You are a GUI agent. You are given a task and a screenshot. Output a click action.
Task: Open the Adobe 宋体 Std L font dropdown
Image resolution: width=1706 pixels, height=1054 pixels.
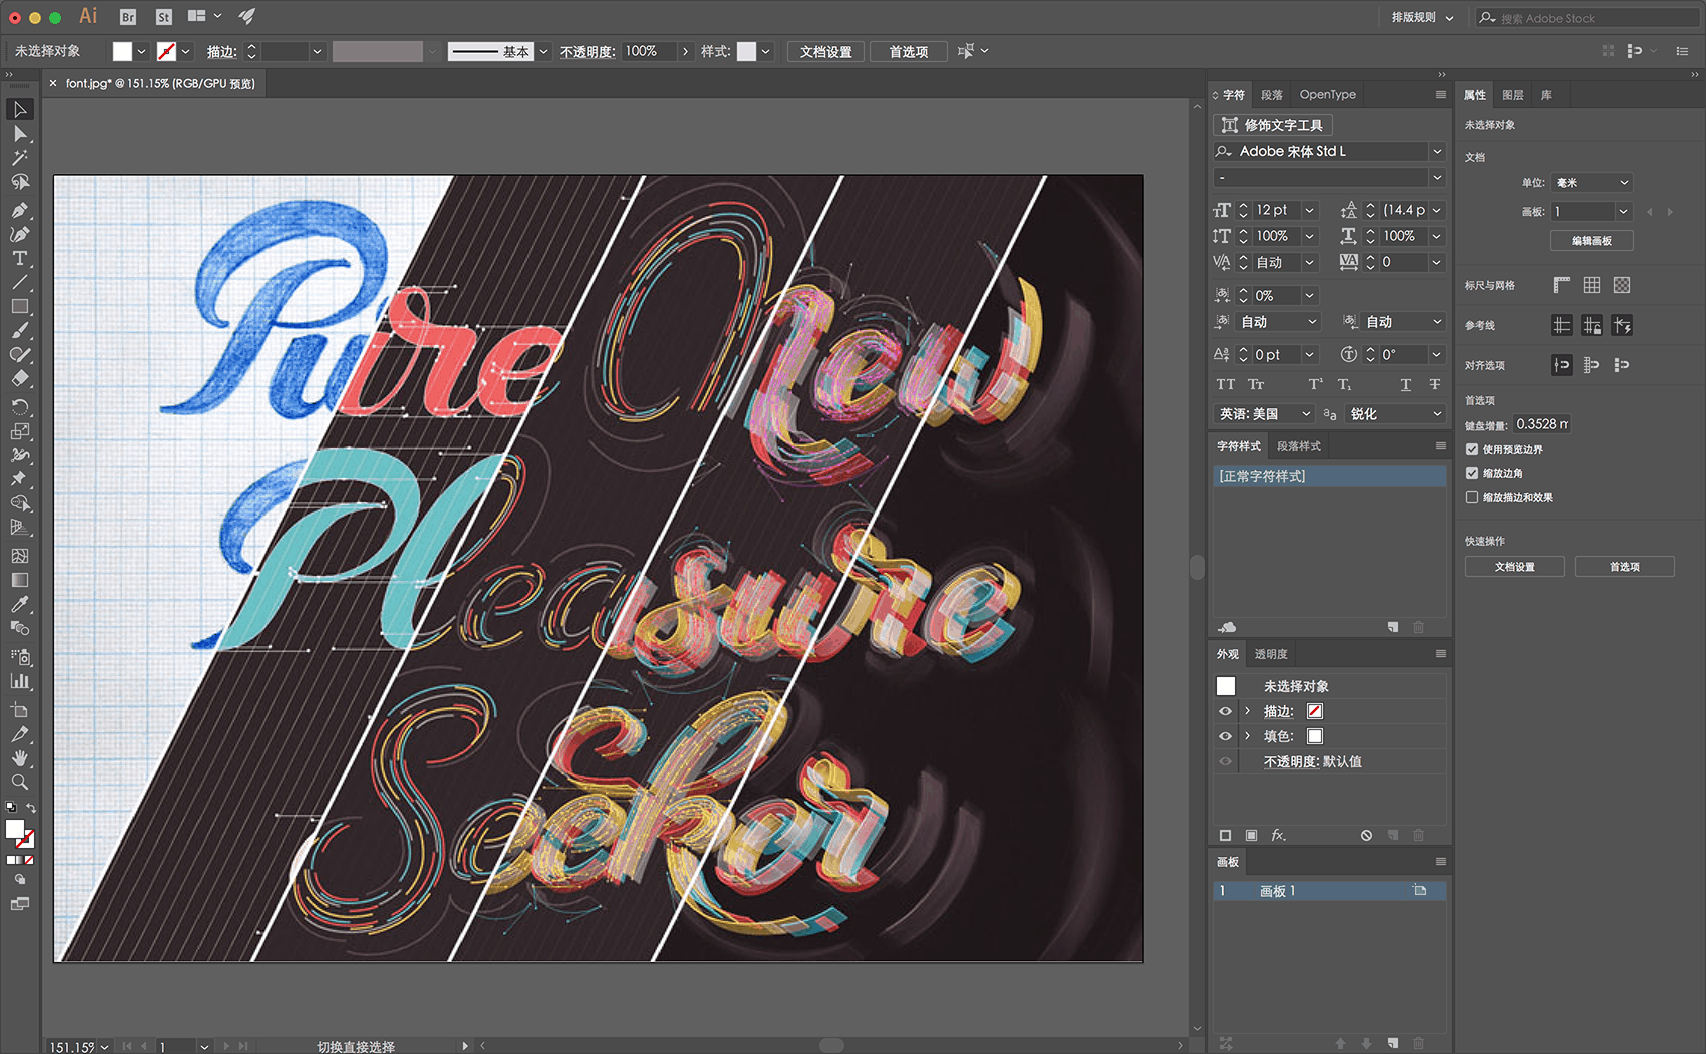[x=1436, y=151]
